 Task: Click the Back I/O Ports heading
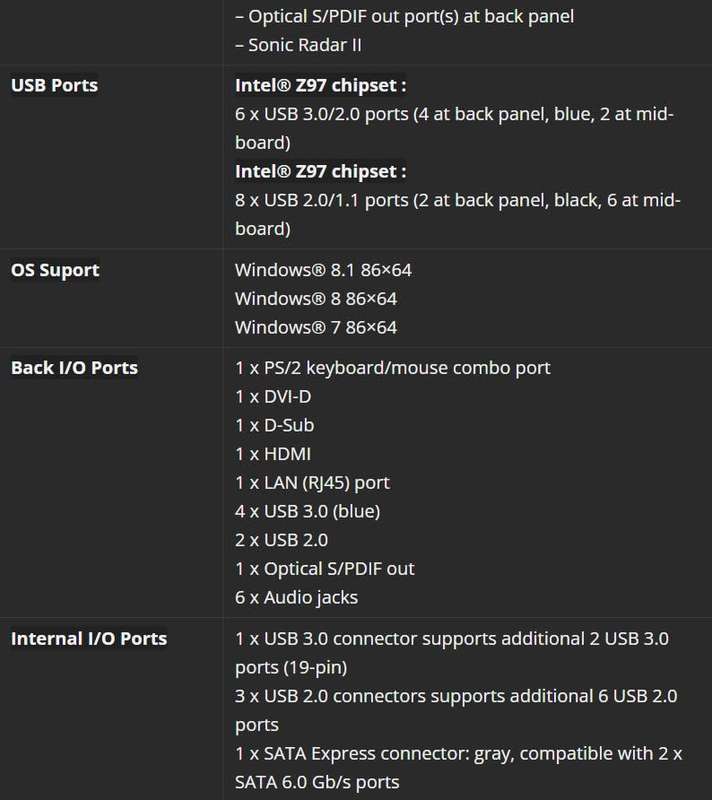[x=74, y=368]
